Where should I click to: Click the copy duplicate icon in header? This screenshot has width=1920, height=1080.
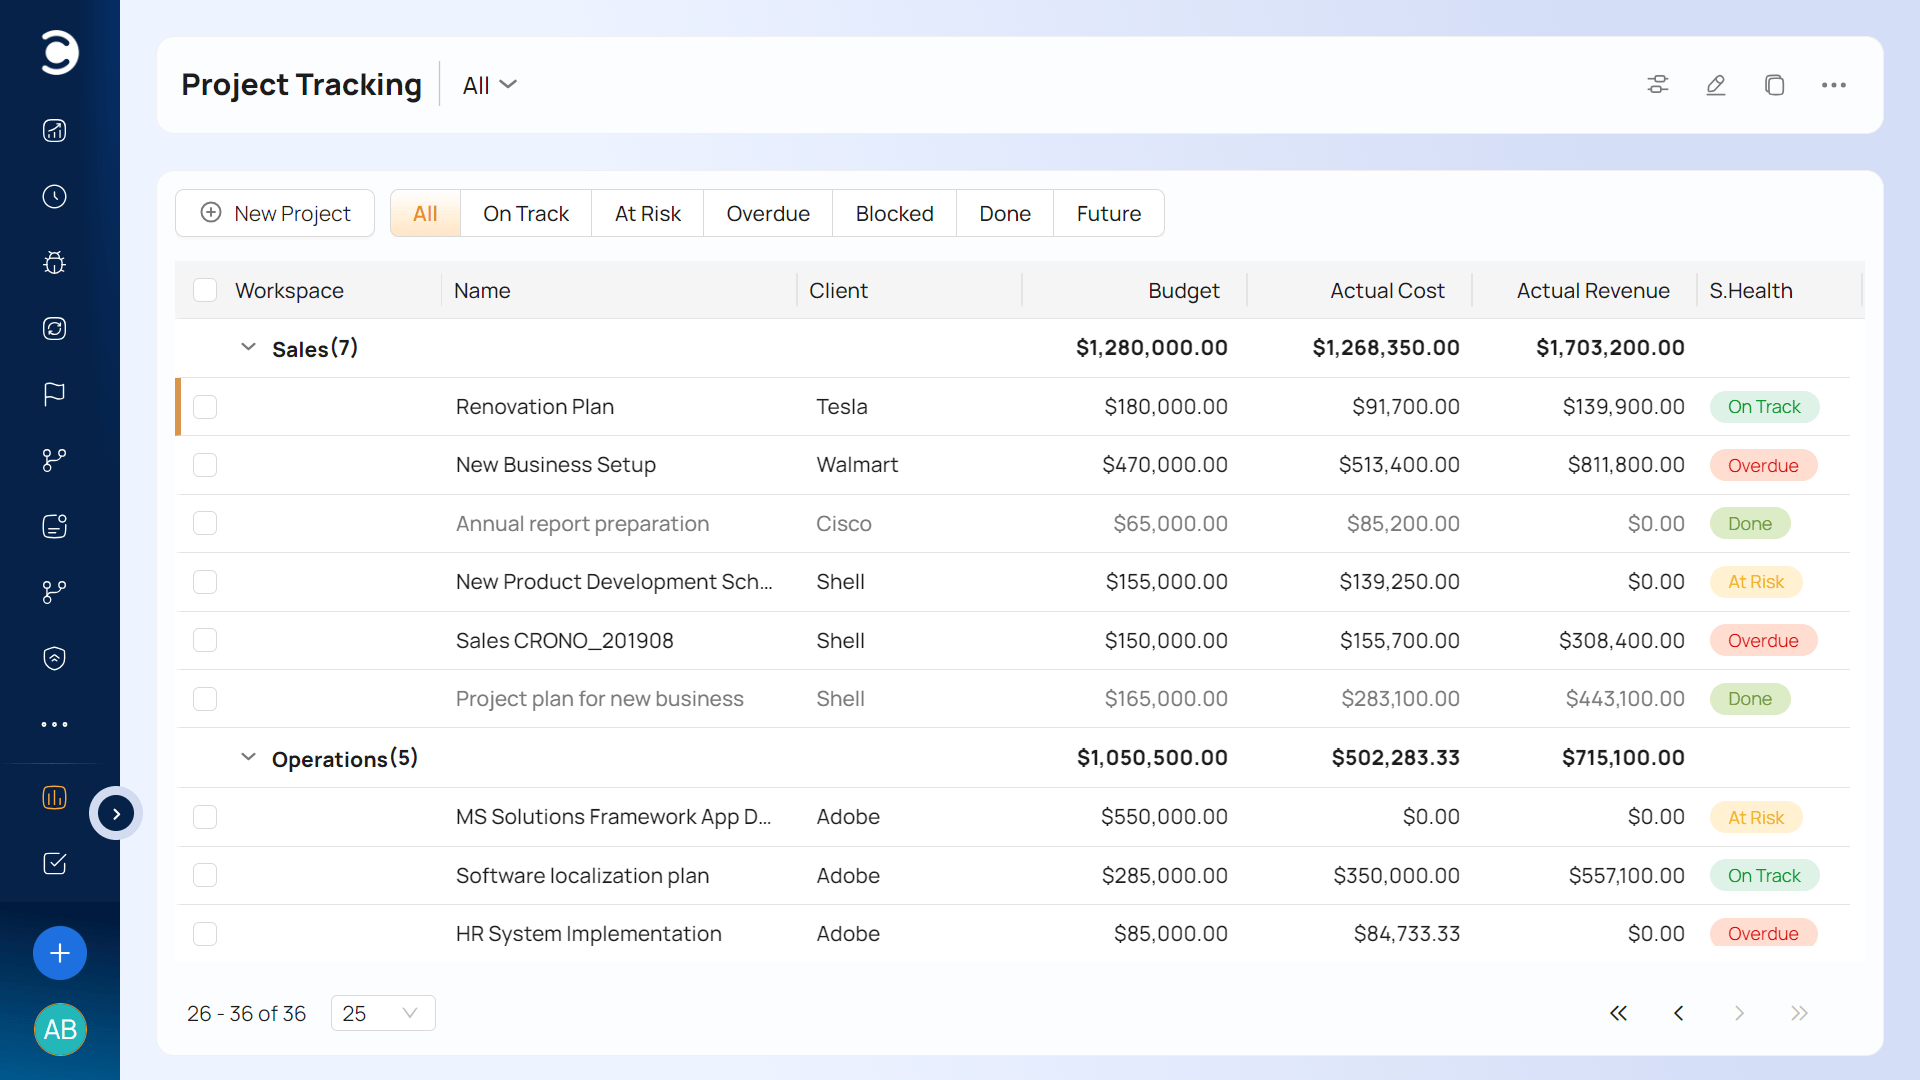tap(1775, 85)
